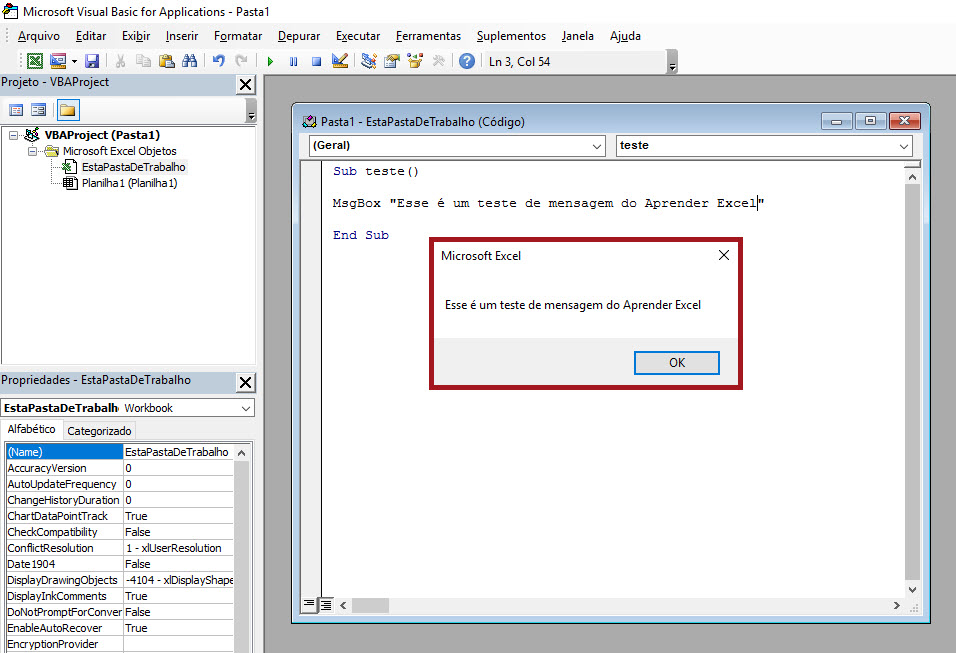The height and width of the screenshot is (653, 956).
Task: Redo the last undone action
Action: [241, 61]
